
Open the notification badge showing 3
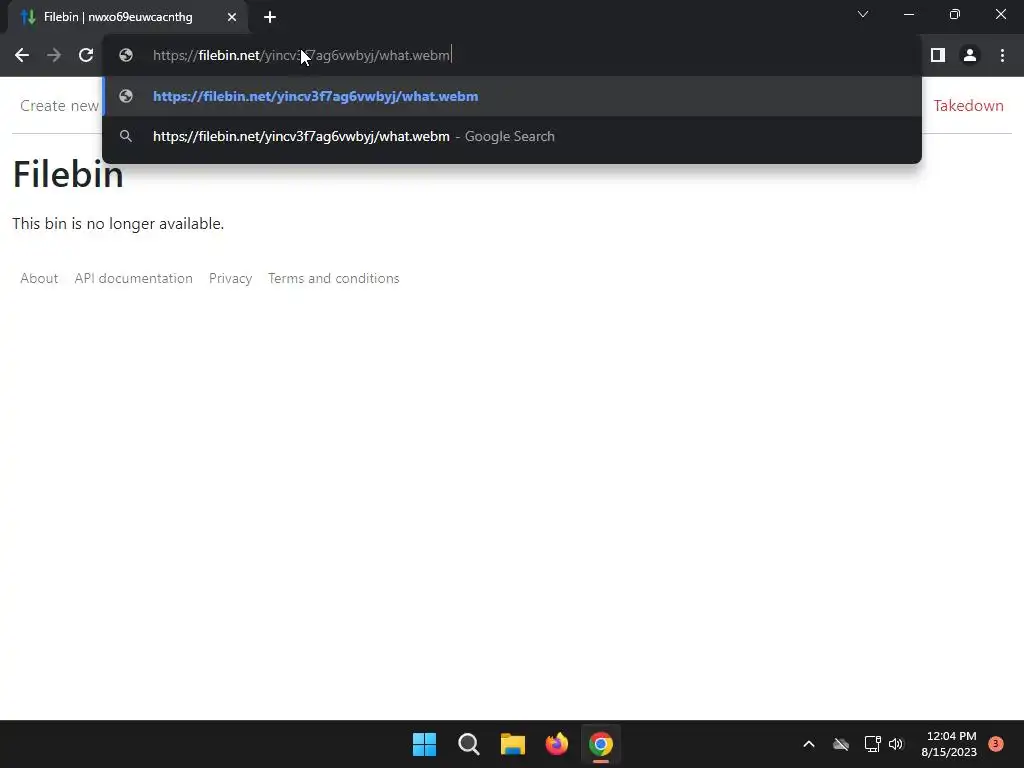[x=996, y=744]
